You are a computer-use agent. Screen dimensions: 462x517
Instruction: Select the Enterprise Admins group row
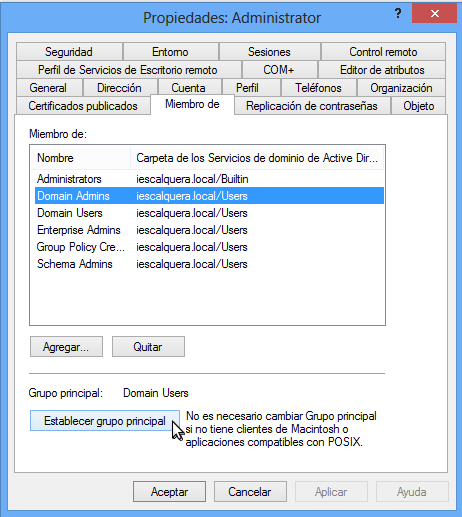[x=209, y=230]
